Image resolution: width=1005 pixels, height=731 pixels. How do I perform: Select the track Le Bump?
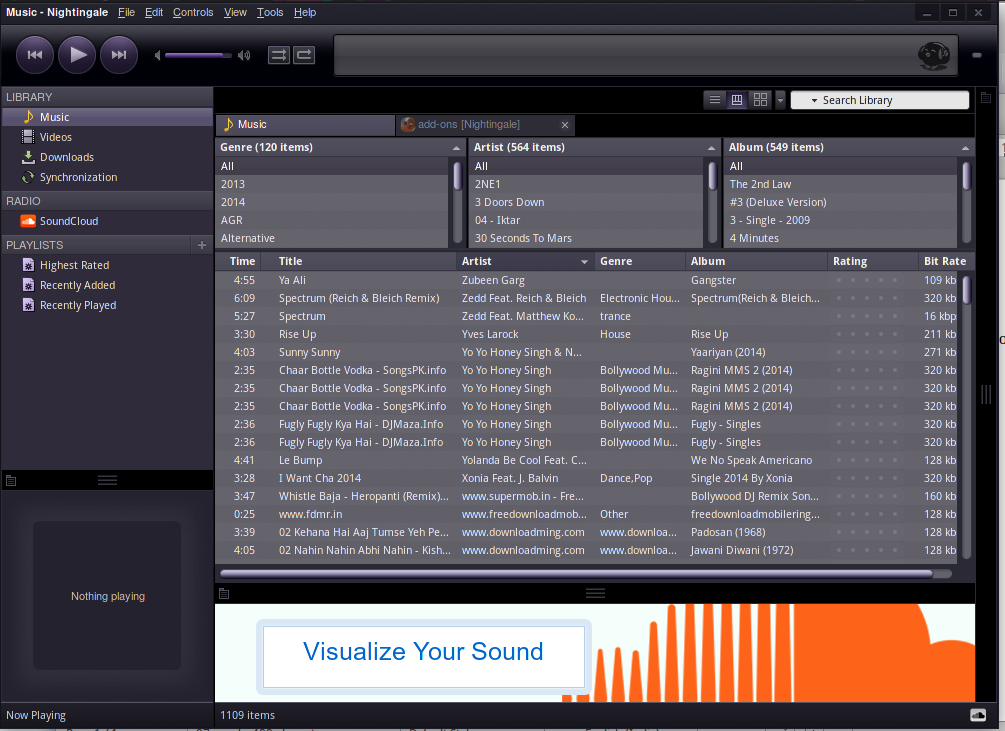586,460
